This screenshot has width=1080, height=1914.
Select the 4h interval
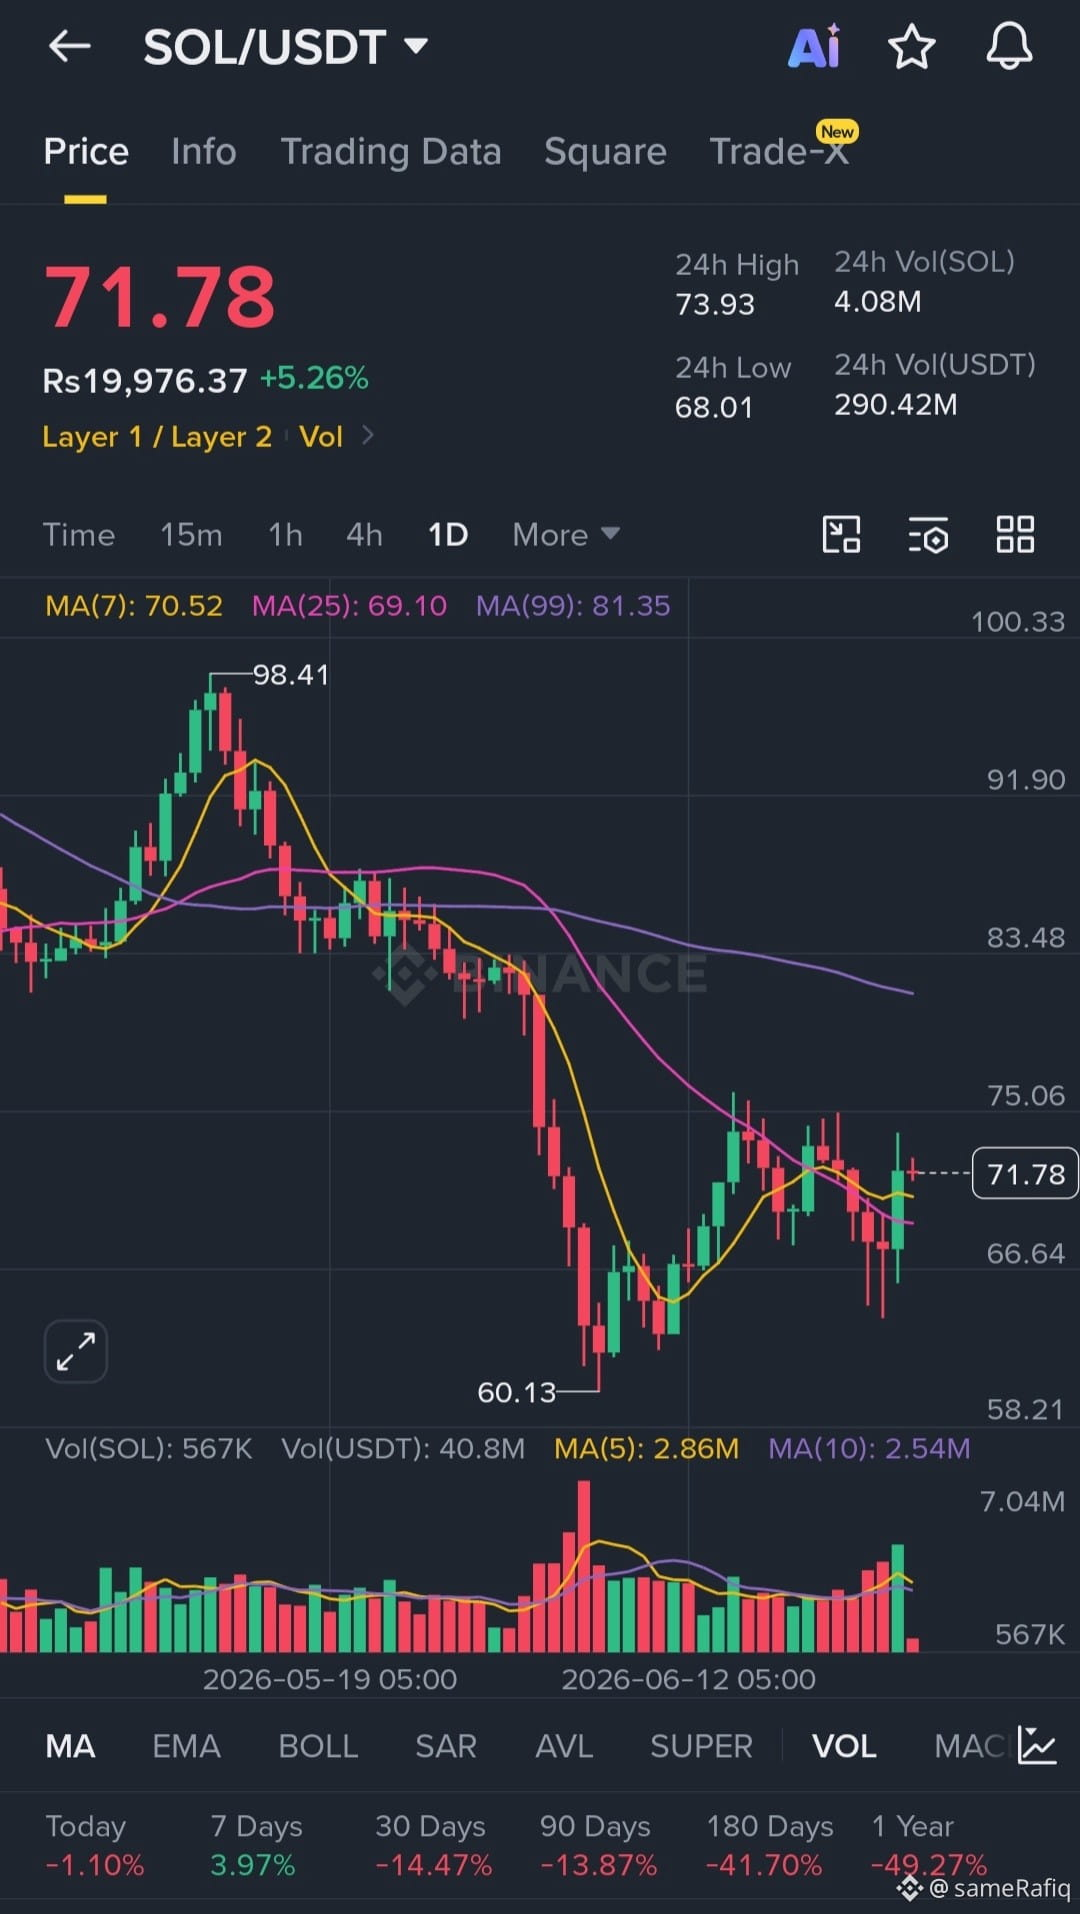tap(364, 535)
